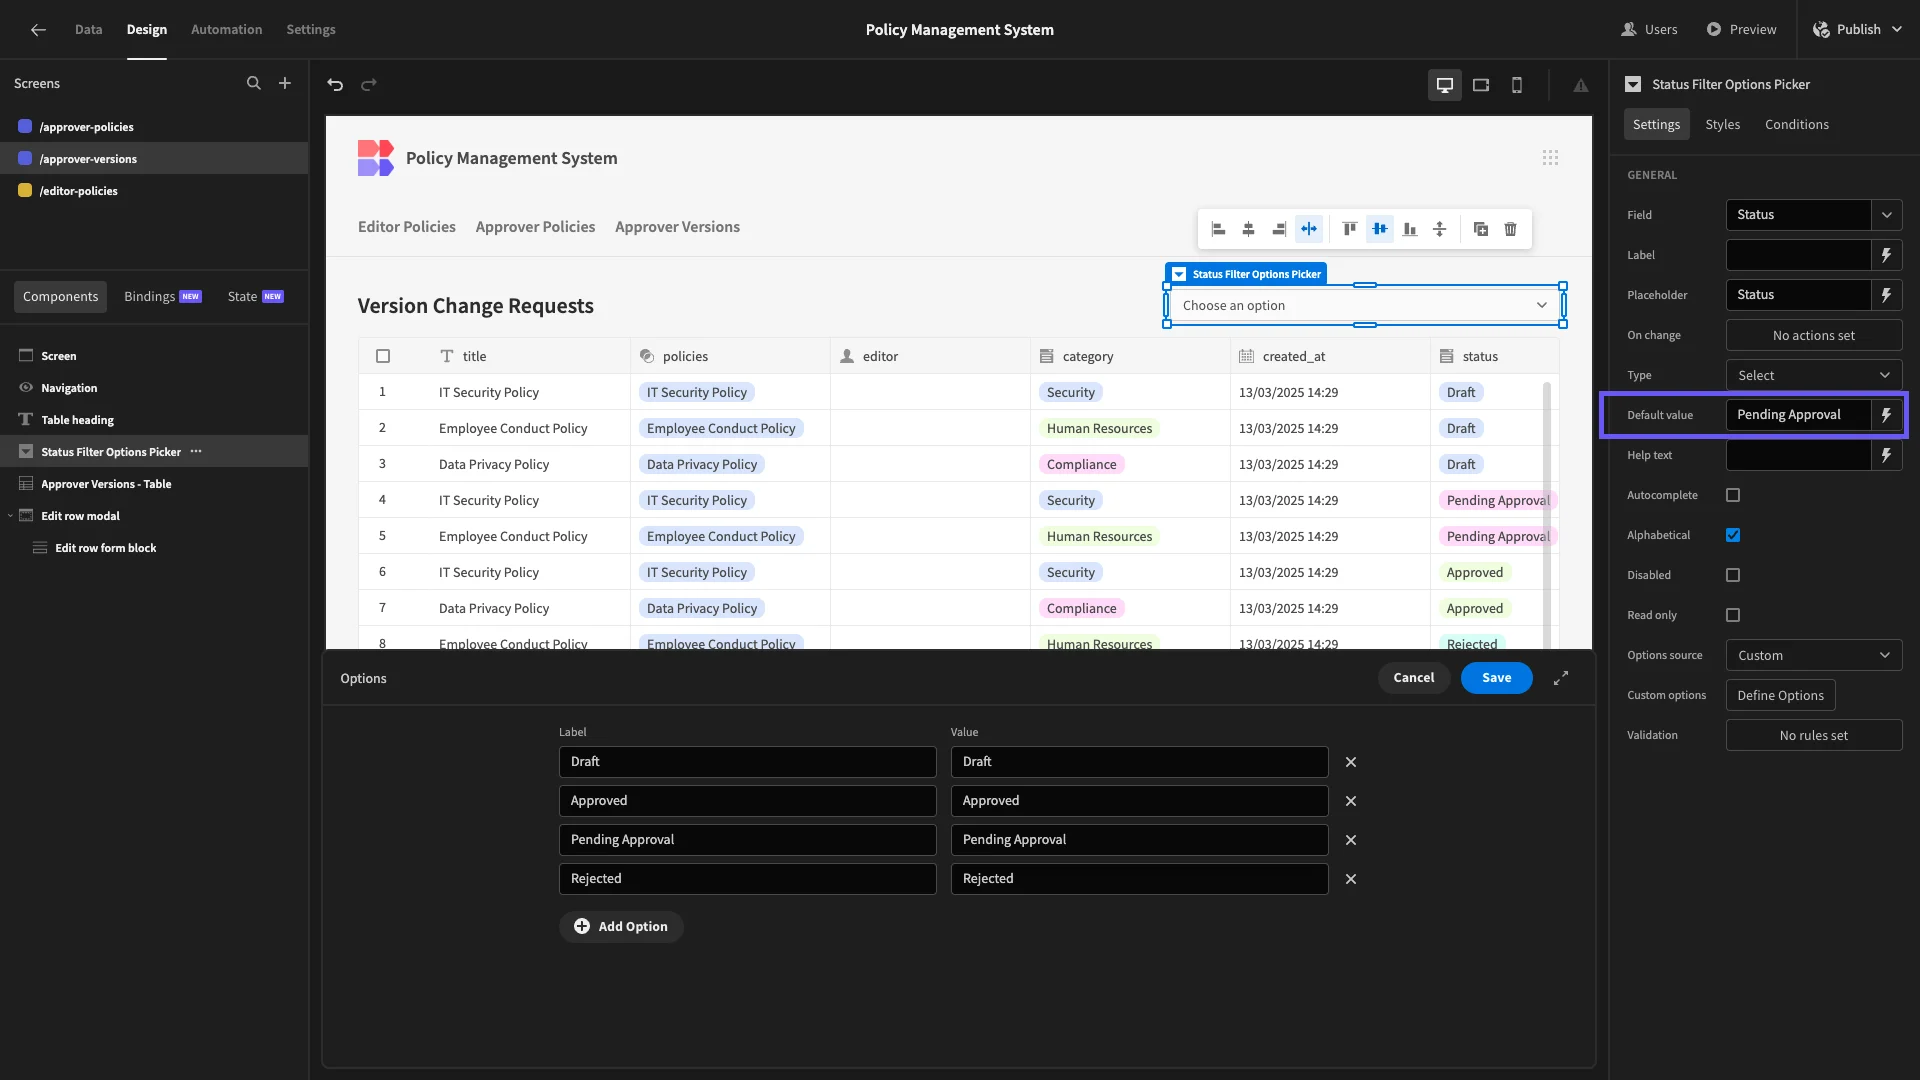Open the warning triangle icon
The image size is (1920, 1080).
[1581, 85]
